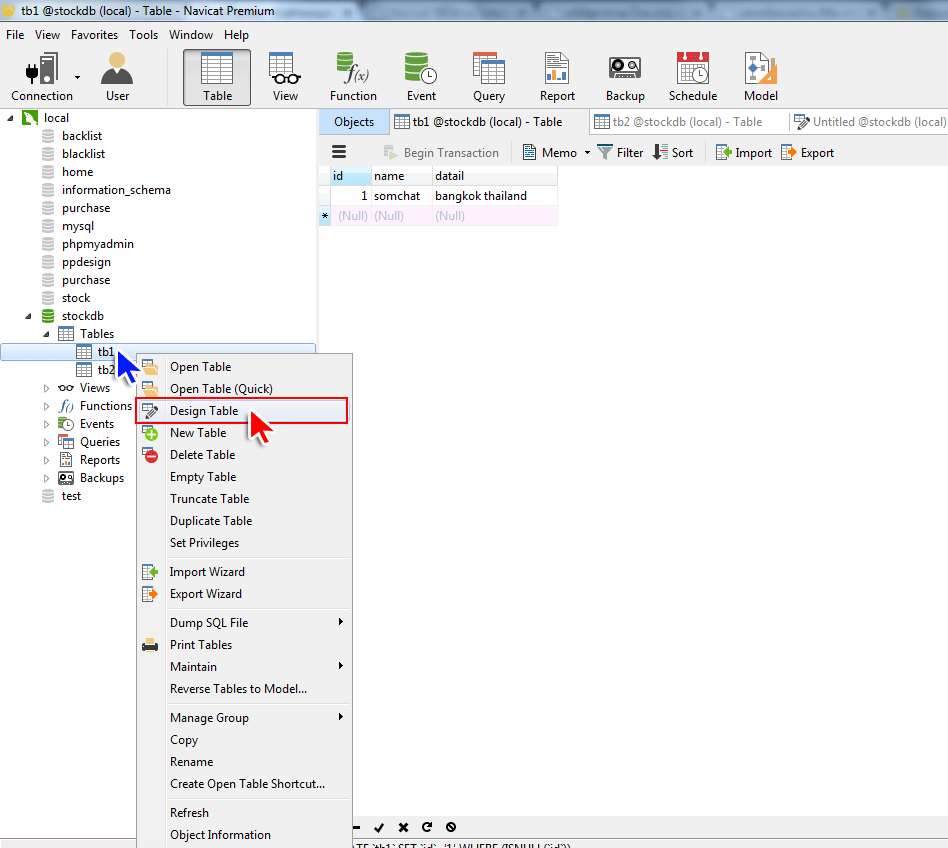The image size is (948, 848).
Task: Open the View menu in menu bar
Action: 47,35
